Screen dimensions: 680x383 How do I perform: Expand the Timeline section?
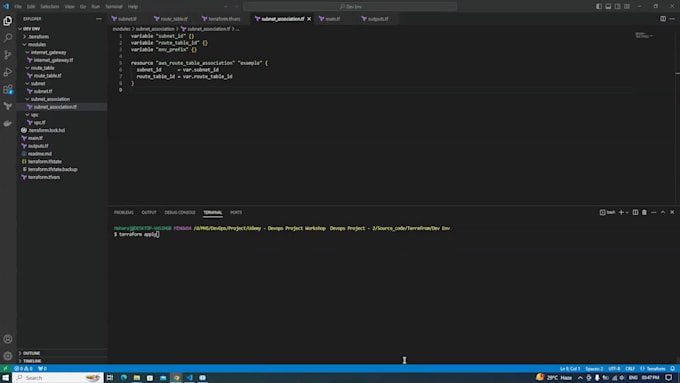coord(62,361)
